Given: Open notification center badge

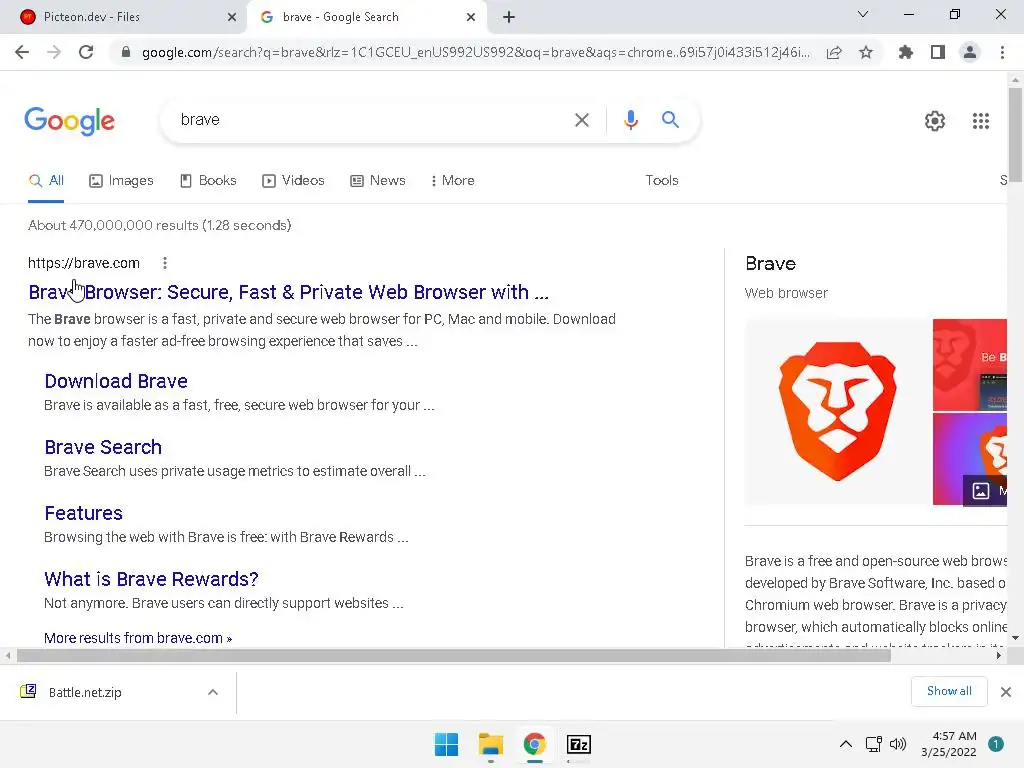Looking at the screenshot, I should (996, 744).
